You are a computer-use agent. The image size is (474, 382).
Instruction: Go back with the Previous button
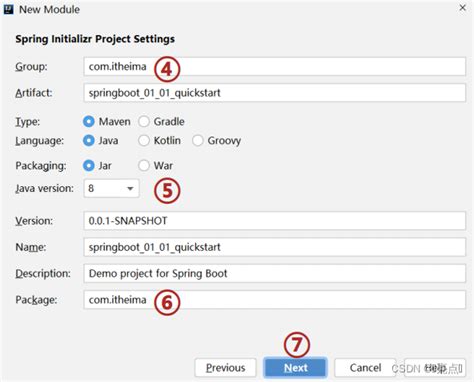coord(225,368)
